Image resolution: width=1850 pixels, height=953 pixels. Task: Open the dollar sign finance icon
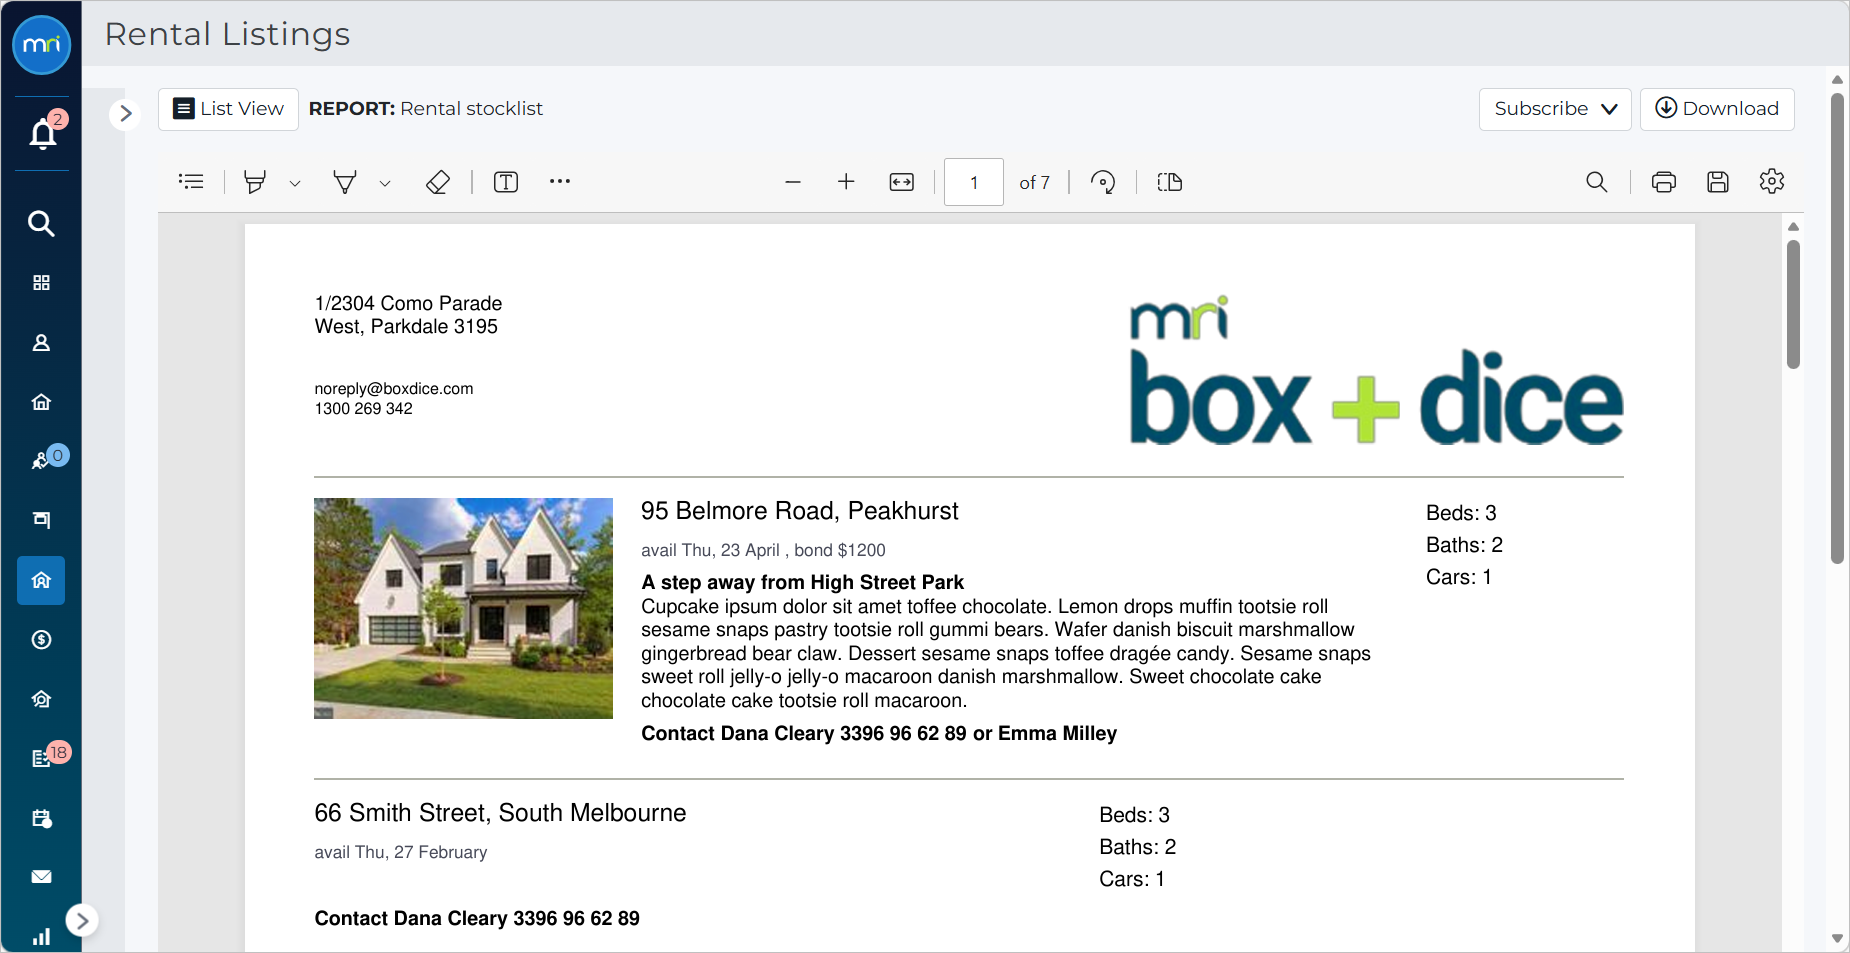pos(41,640)
